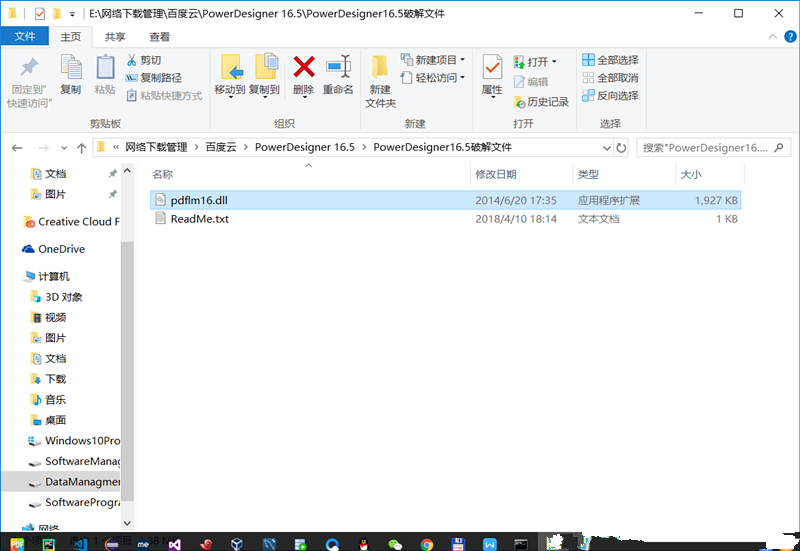Go back with the left arrow
The image size is (800, 551).
[17, 148]
